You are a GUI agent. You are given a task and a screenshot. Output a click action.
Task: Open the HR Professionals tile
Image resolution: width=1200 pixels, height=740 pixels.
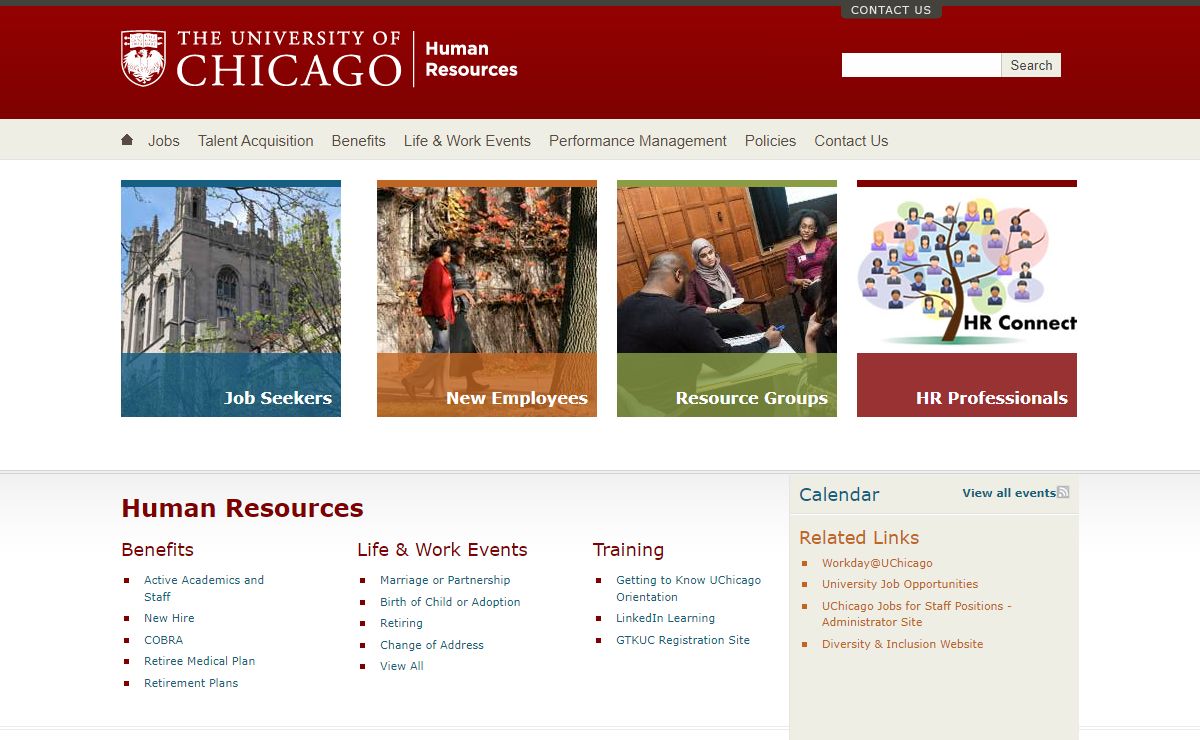(x=967, y=298)
